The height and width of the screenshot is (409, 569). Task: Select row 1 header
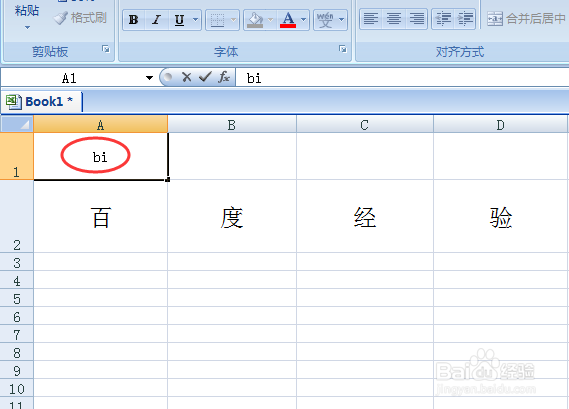pyautogui.click(x=17, y=156)
